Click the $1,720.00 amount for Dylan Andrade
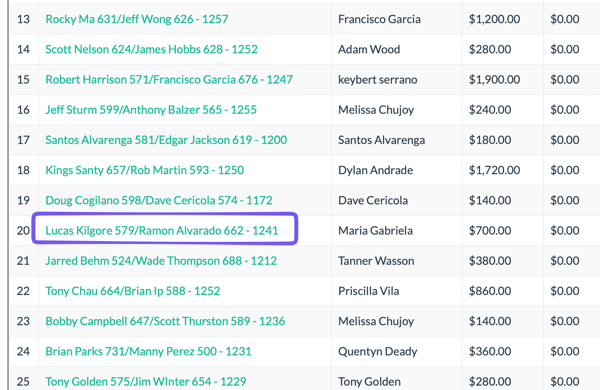The image size is (600, 390). 494,170
